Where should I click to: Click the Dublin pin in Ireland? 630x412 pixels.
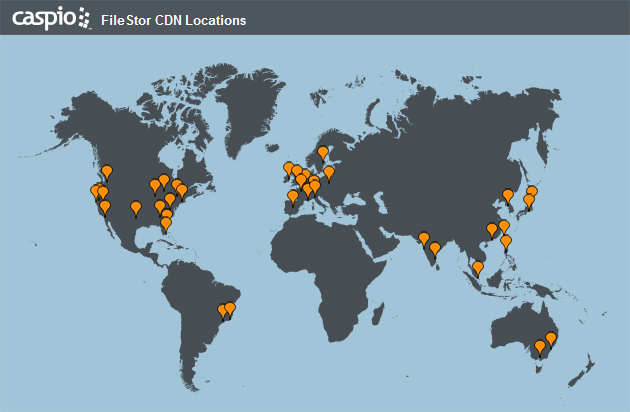point(289,169)
